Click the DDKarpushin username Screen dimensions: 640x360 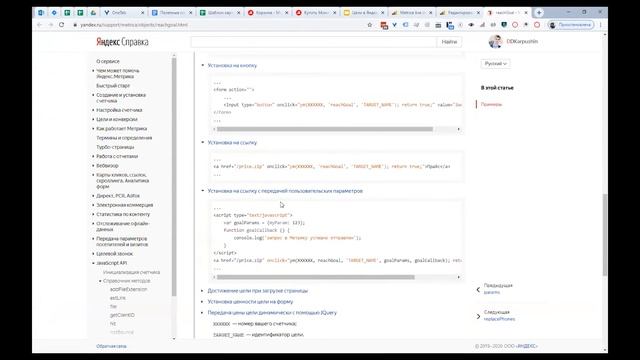[x=522, y=42]
